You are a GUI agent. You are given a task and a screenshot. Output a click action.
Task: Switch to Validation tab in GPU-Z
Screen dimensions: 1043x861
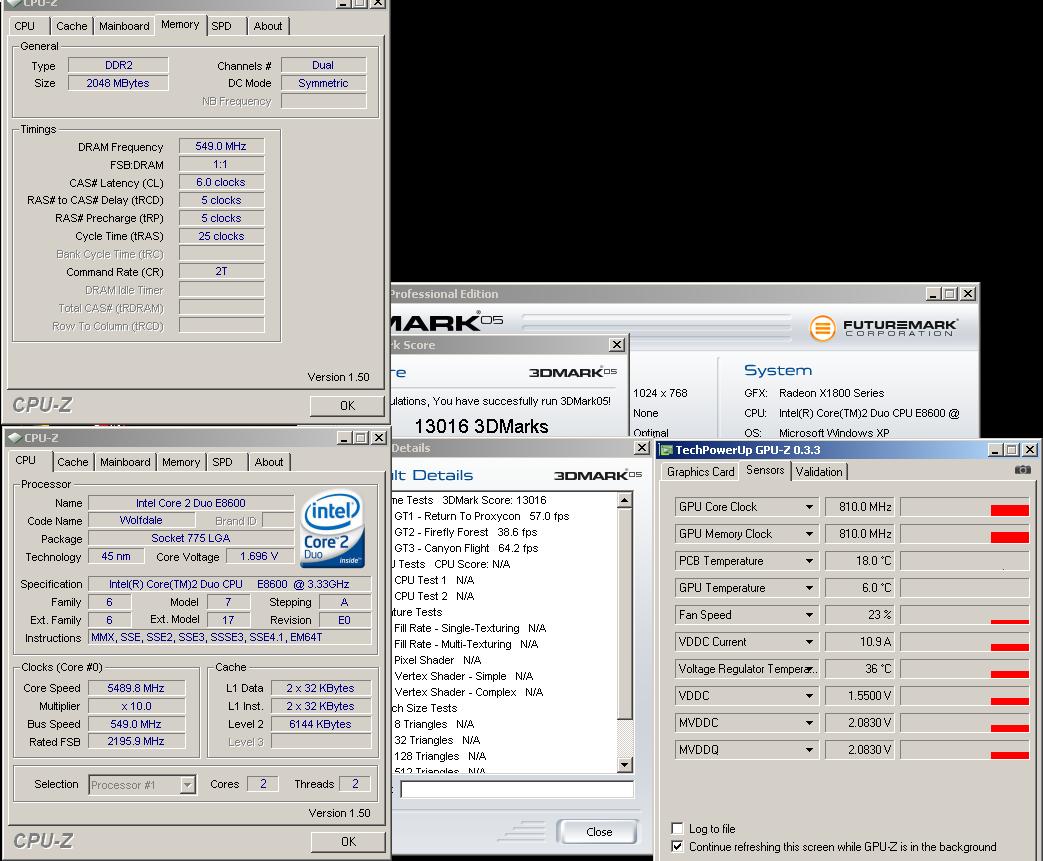[819, 472]
